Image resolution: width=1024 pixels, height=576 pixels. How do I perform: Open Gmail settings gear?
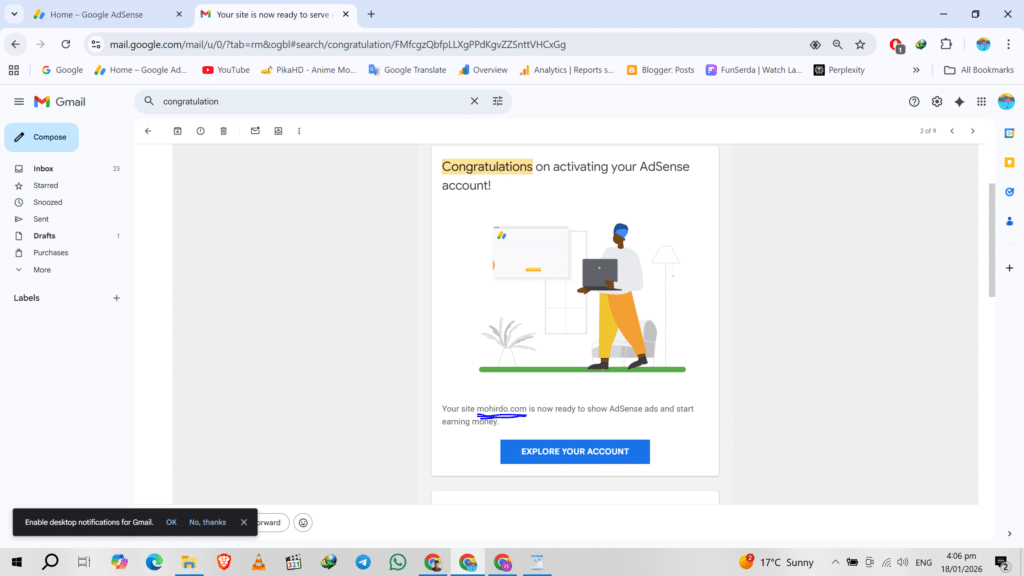[x=937, y=101]
